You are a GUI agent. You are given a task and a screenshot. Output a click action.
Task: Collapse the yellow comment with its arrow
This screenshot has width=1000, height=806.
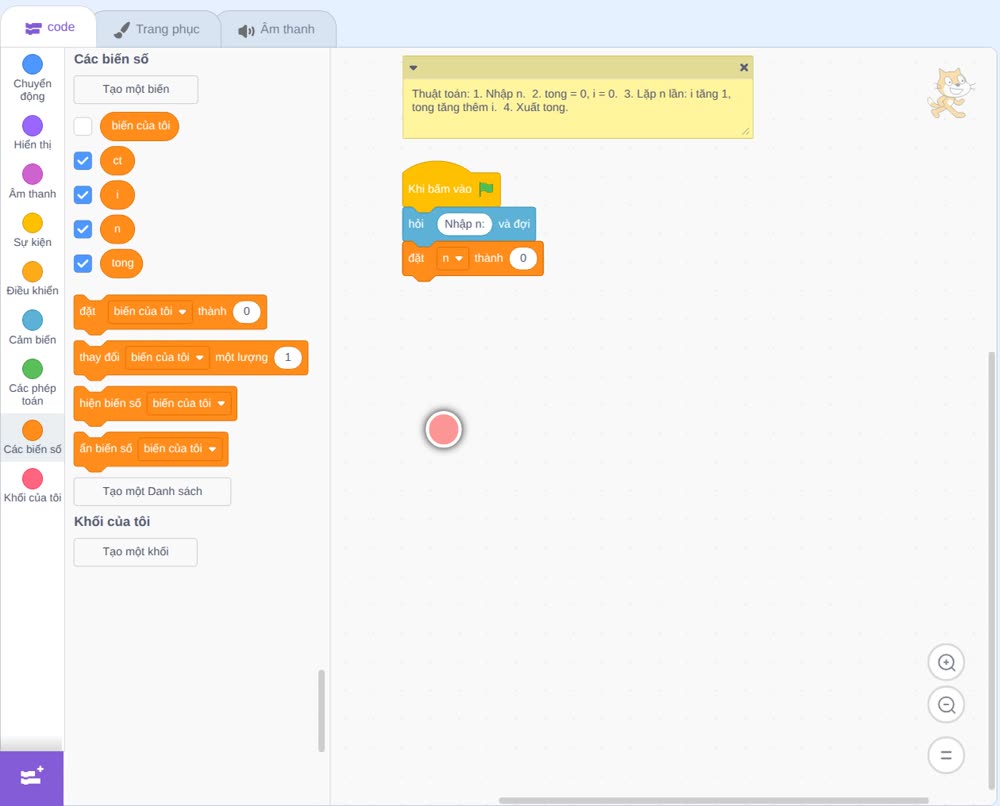413,67
